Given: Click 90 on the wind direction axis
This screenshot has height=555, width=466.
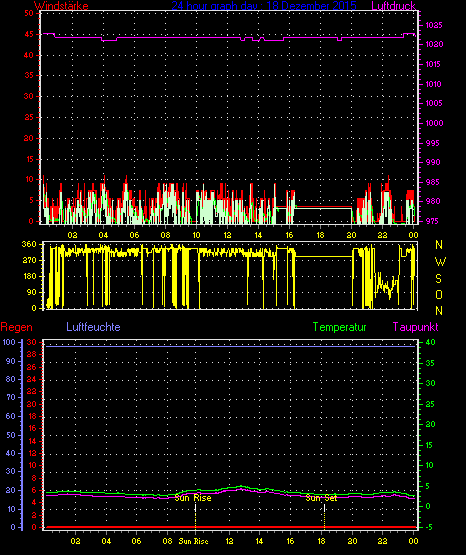Looking at the screenshot, I should point(32,292).
